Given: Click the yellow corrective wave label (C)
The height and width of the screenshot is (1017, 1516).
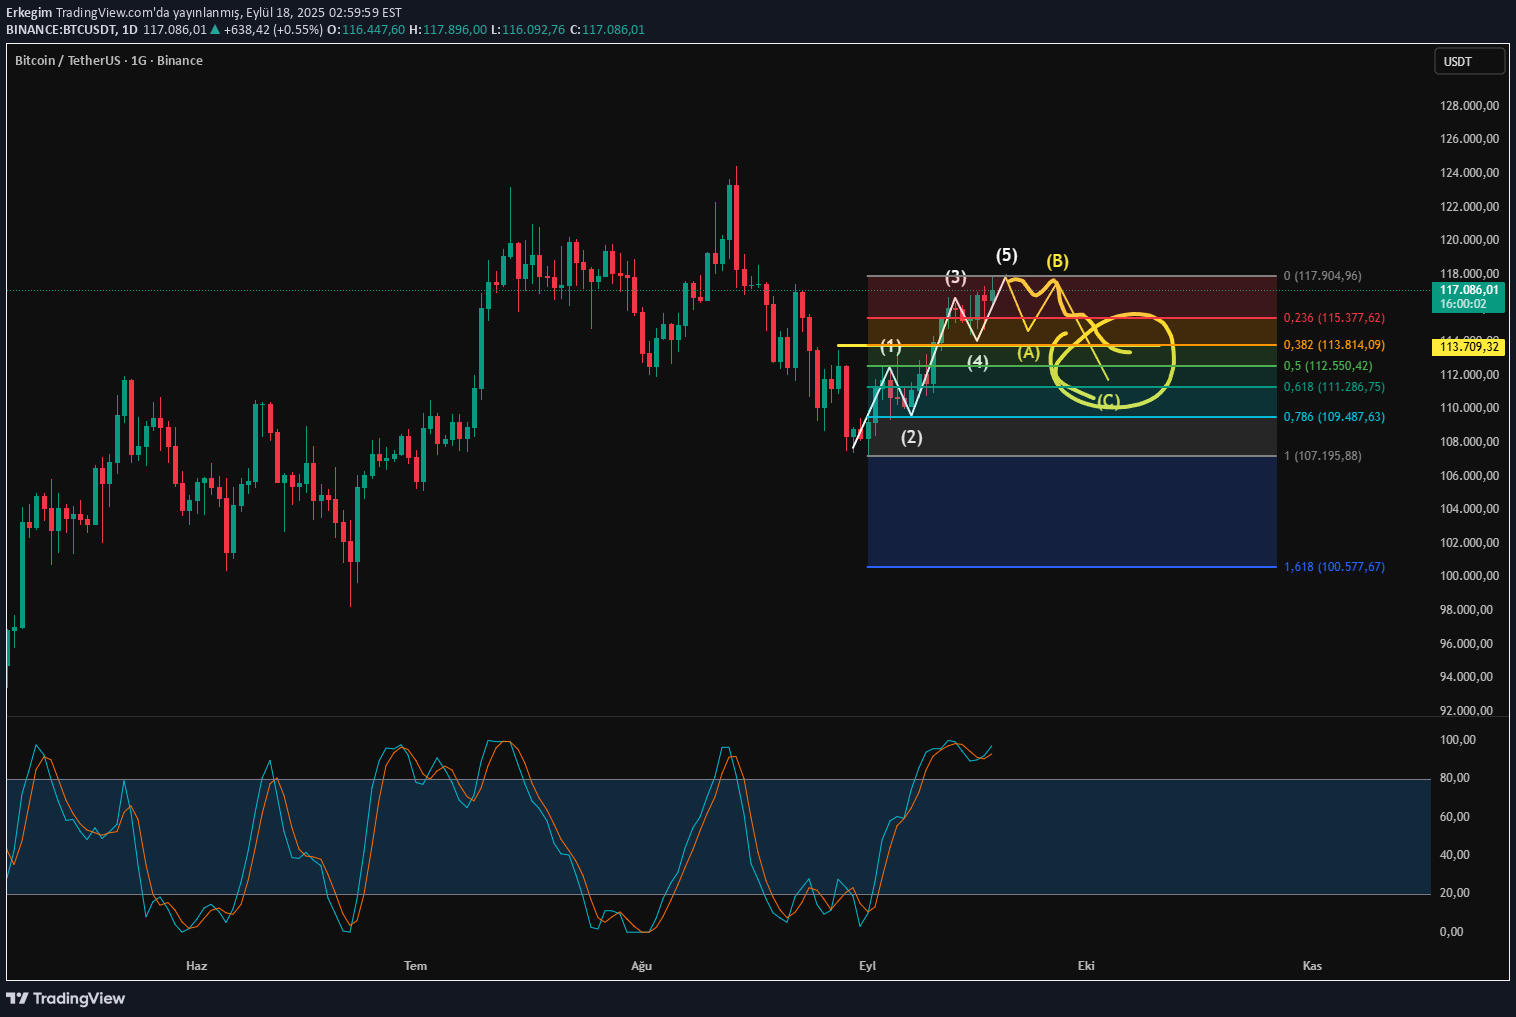Looking at the screenshot, I should (1109, 401).
